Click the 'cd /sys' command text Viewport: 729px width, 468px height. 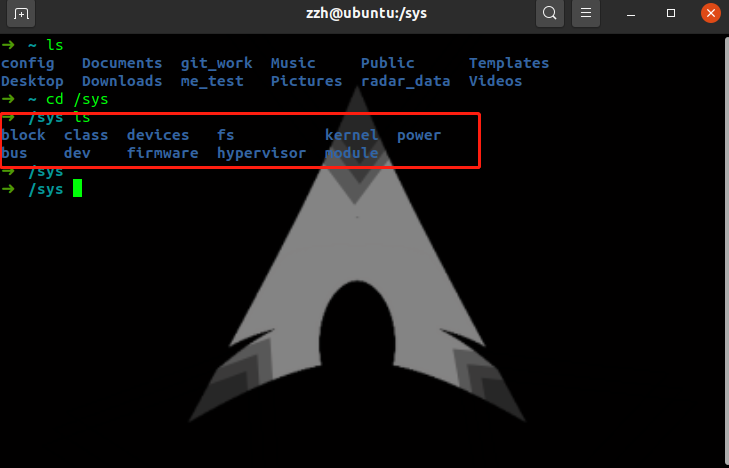coord(77,99)
